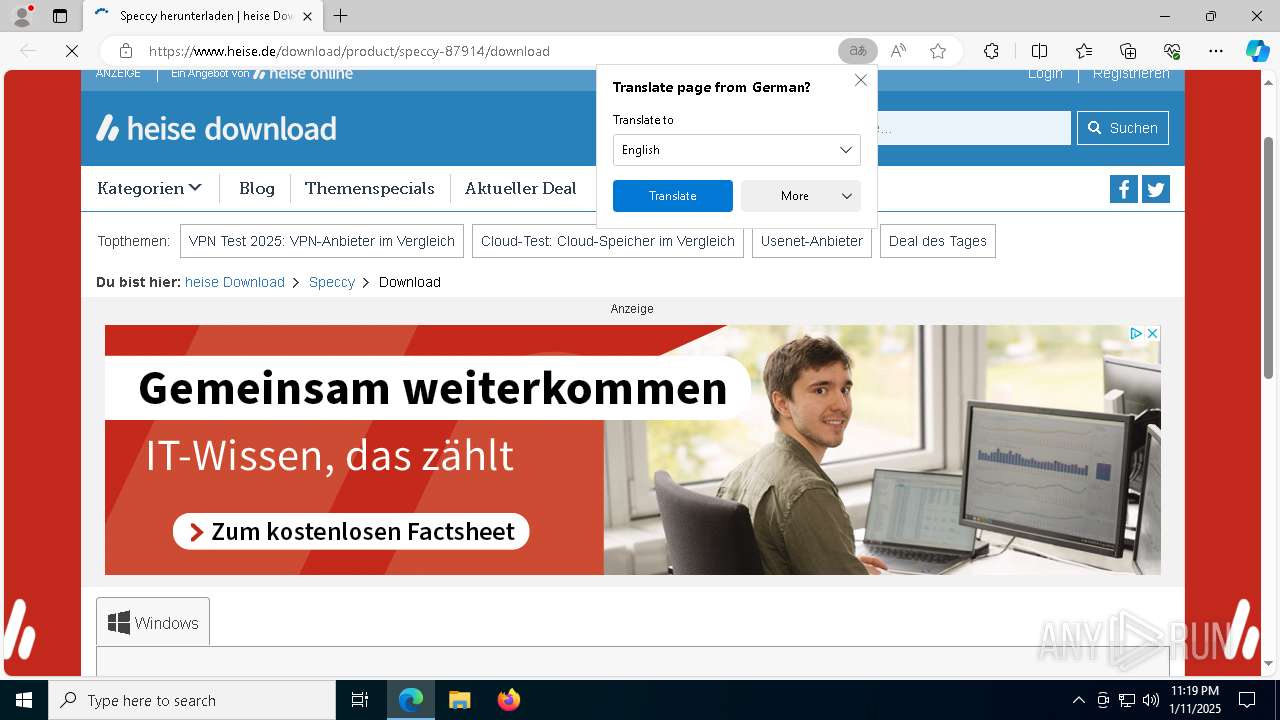The image size is (1280, 720).
Task: Click the taskbar search box
Action: (x=192, y=700)
